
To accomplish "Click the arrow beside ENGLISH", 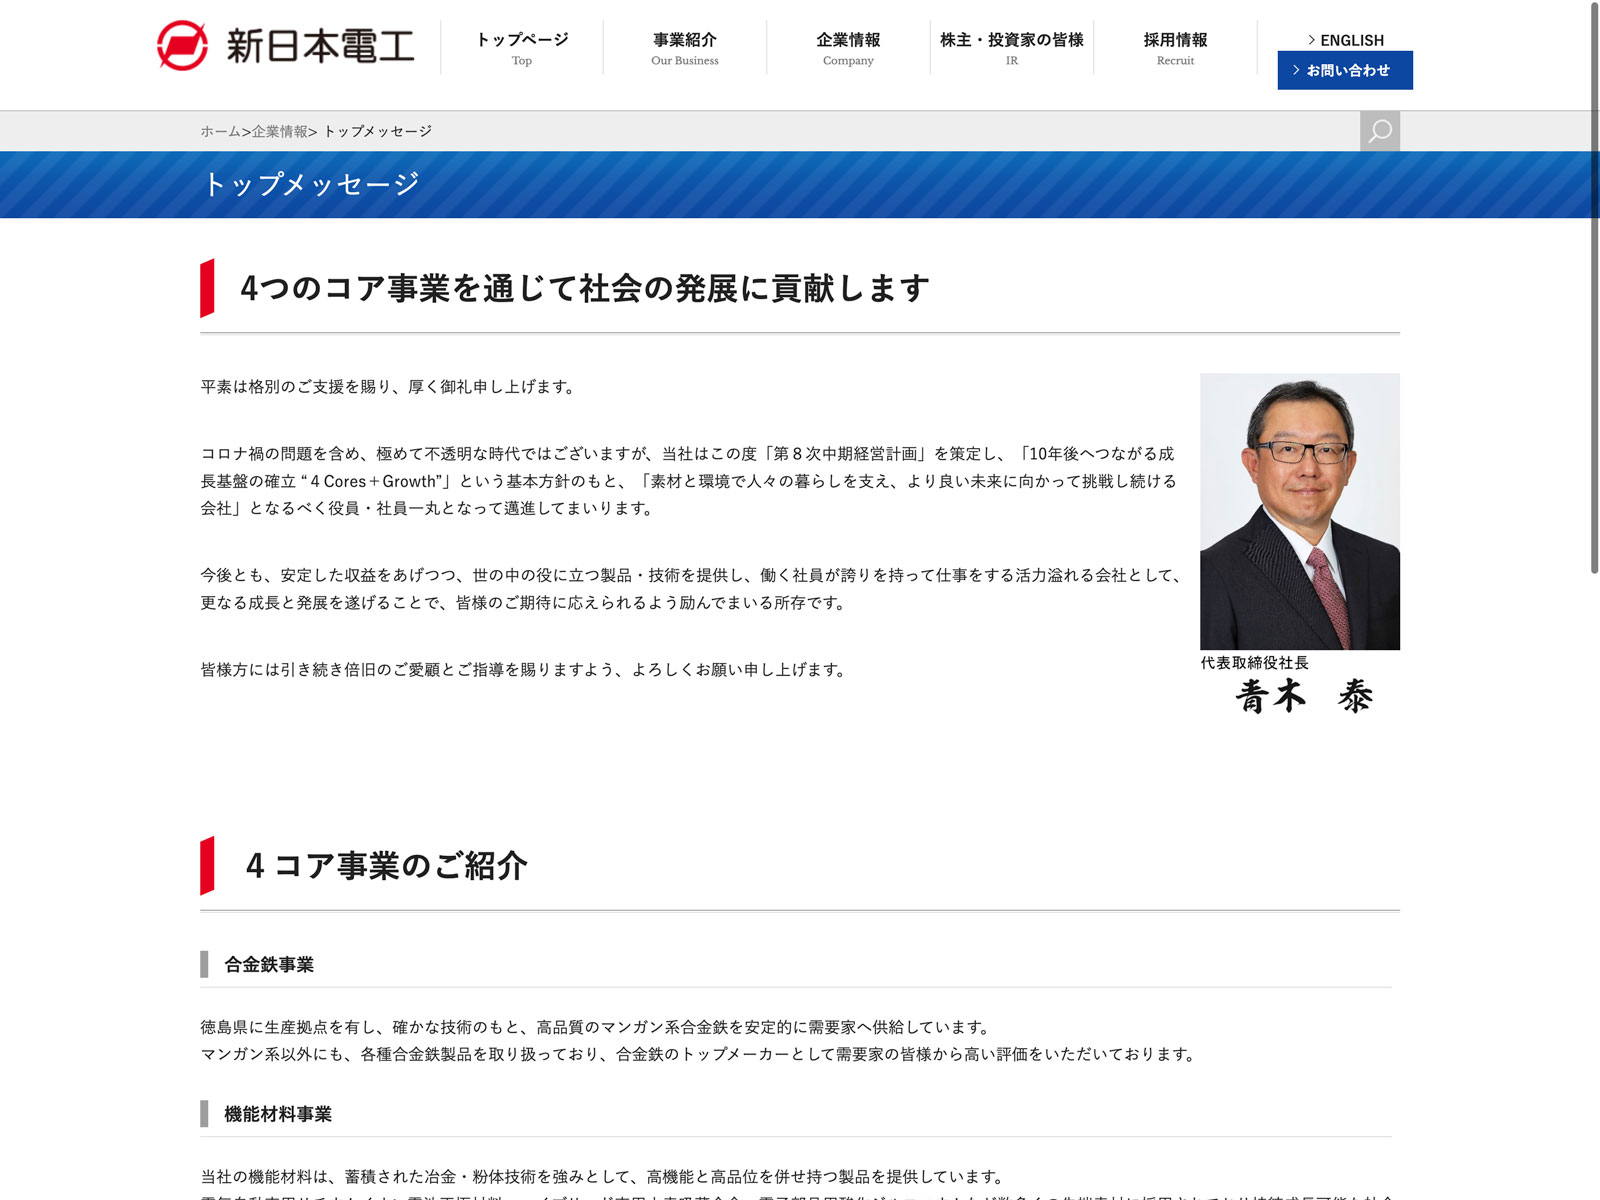I will click(x=1311, y=40).
